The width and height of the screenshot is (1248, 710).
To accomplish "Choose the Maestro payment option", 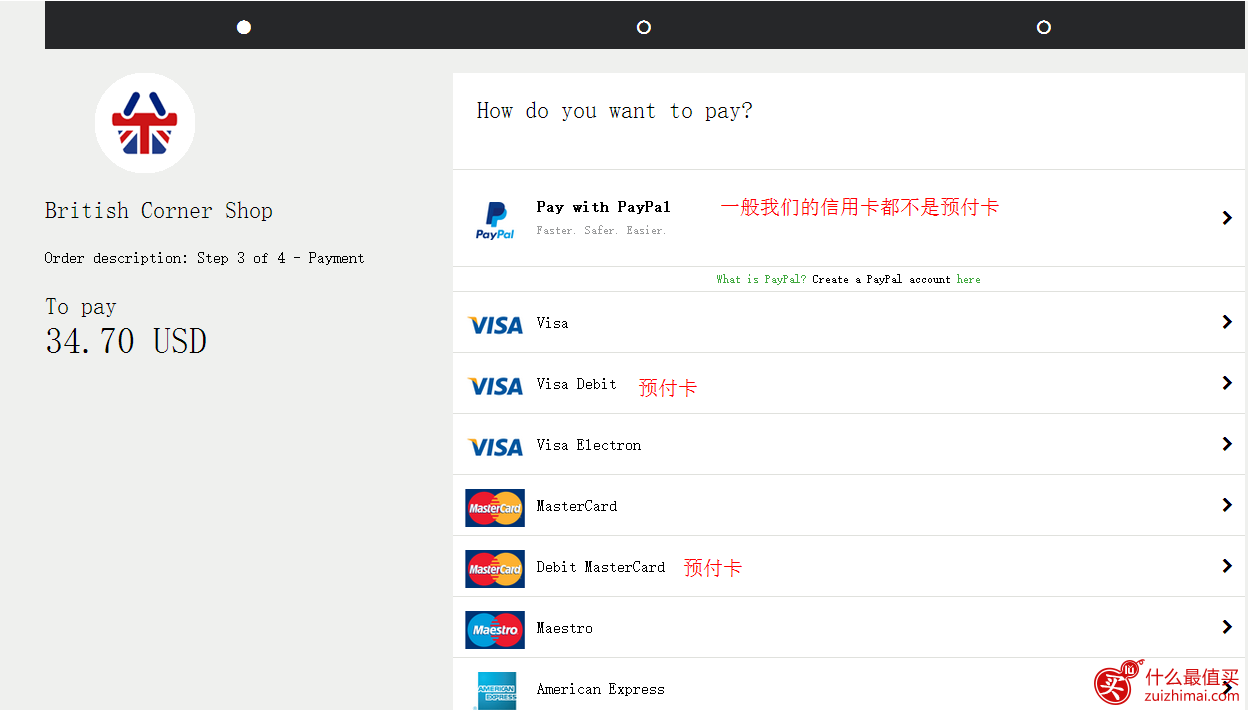I will (849, 627).
